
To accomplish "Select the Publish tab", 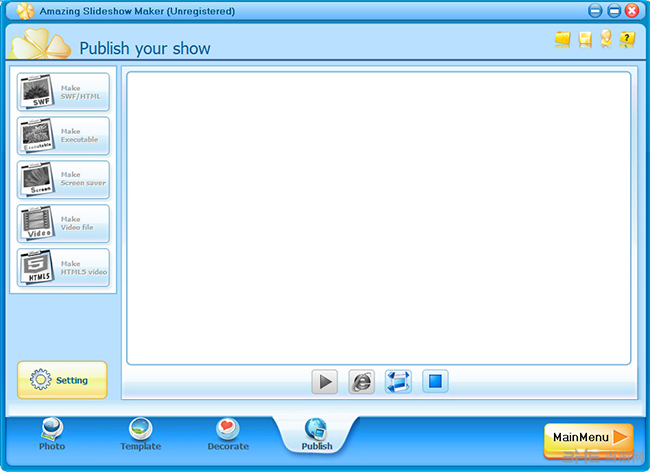I will tap(317, 434).
